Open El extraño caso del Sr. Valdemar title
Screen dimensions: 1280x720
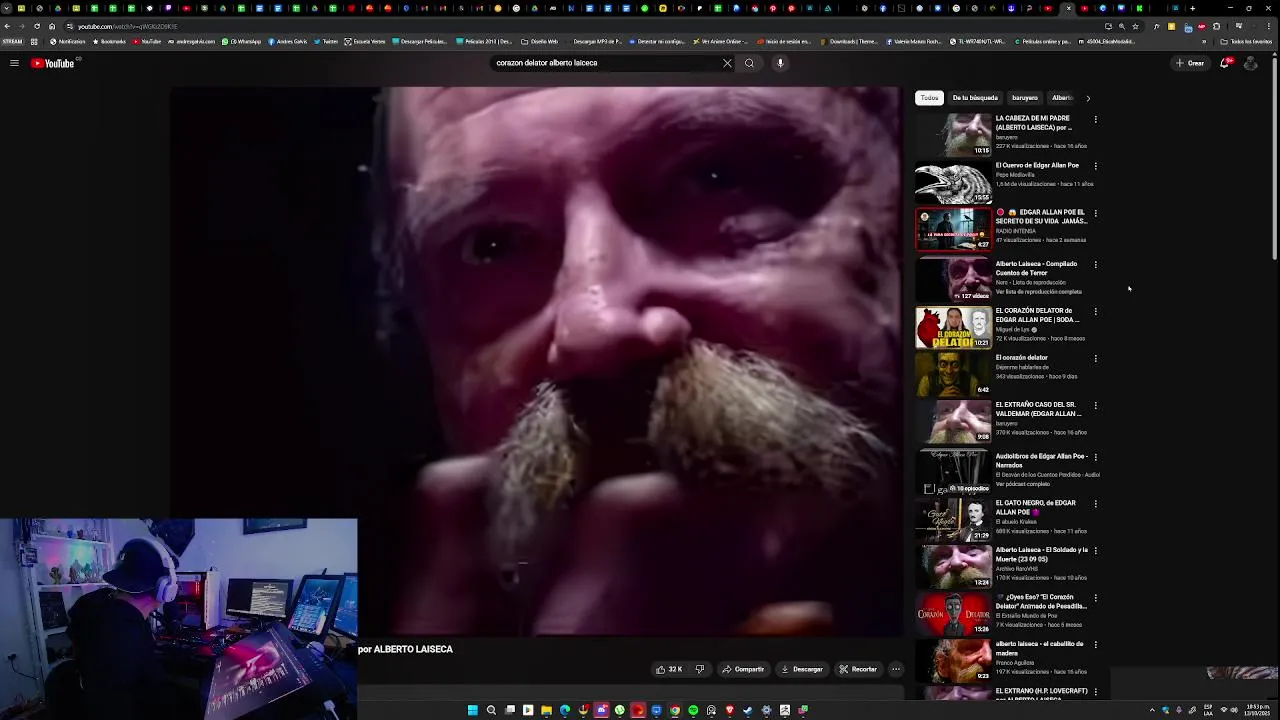[1038, 409]
